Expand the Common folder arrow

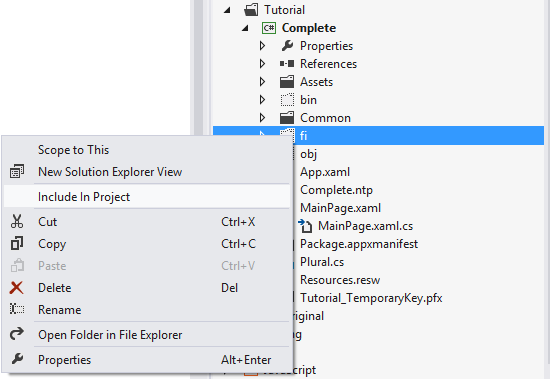262,118
